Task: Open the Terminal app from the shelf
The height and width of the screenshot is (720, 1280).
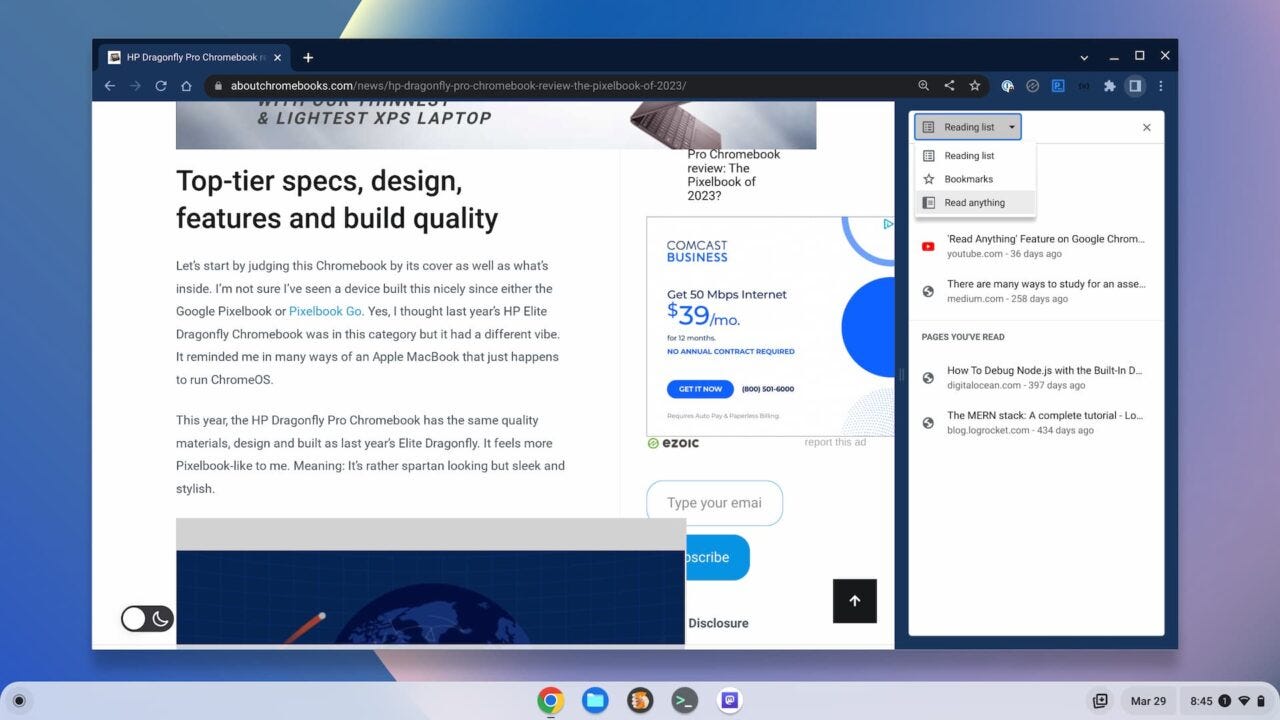Action: pos(685,701)
